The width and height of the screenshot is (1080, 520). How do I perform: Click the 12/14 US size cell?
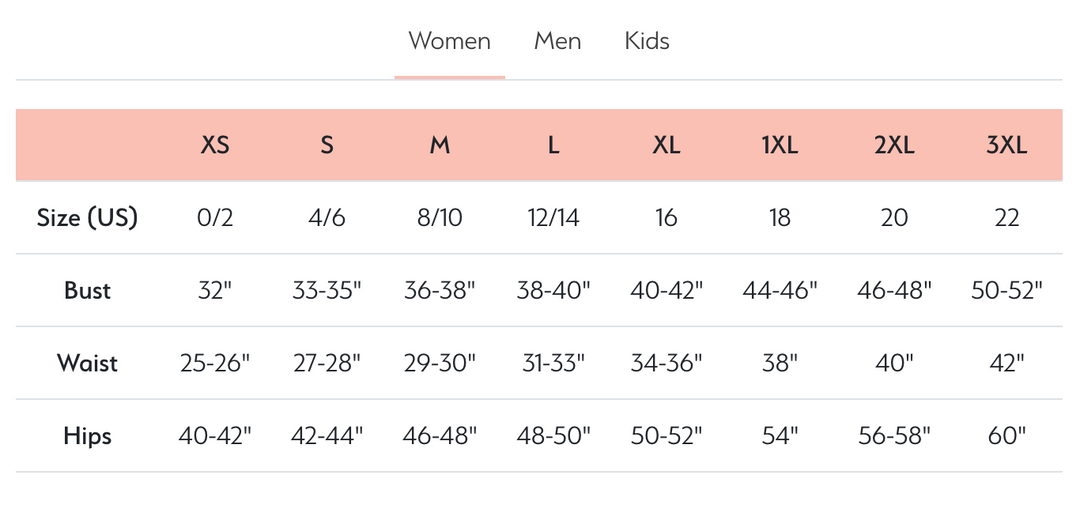click(553, 218)
